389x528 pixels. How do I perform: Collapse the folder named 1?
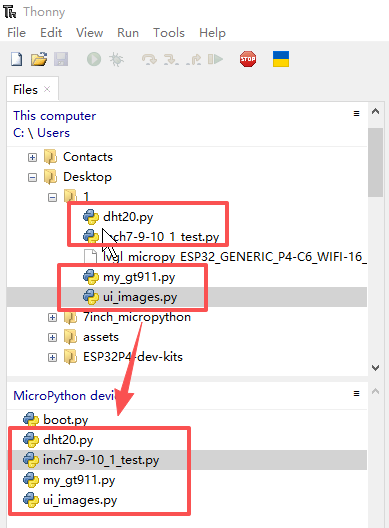[53, 197]
